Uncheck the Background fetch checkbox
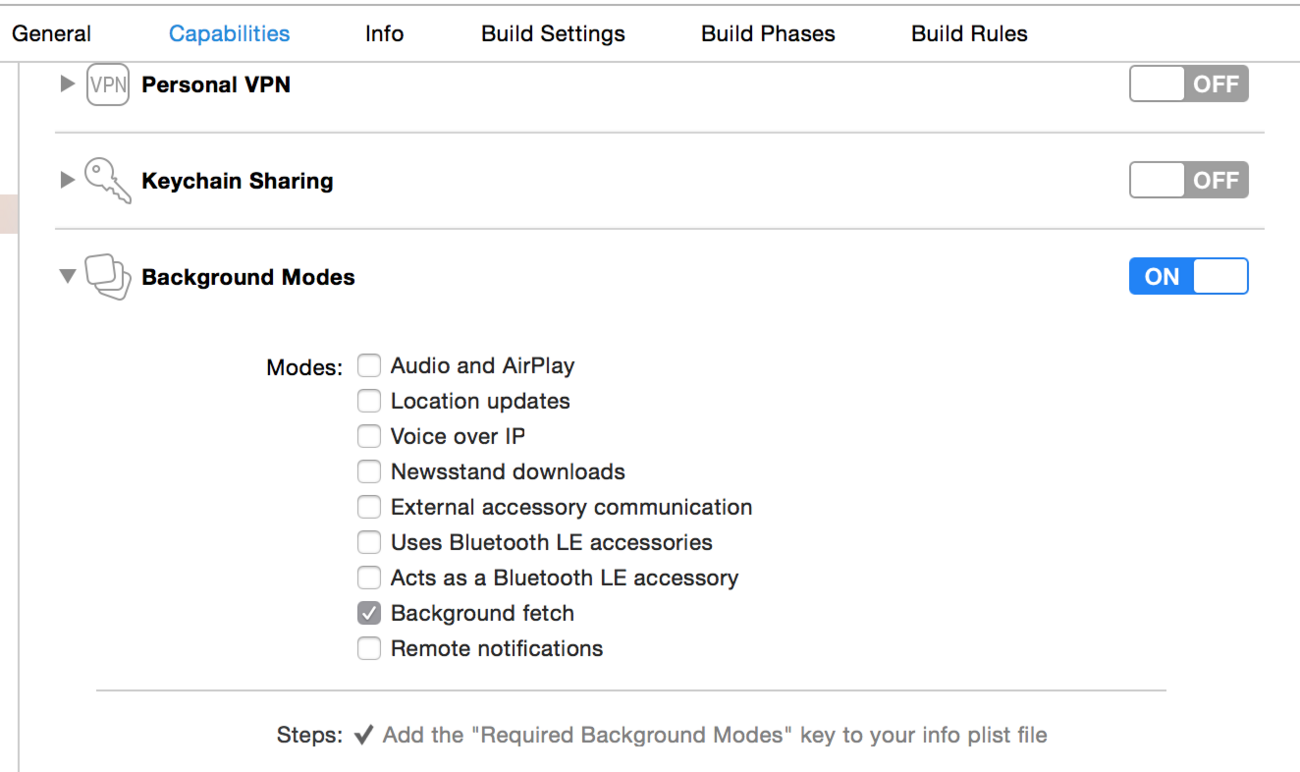 370,613
